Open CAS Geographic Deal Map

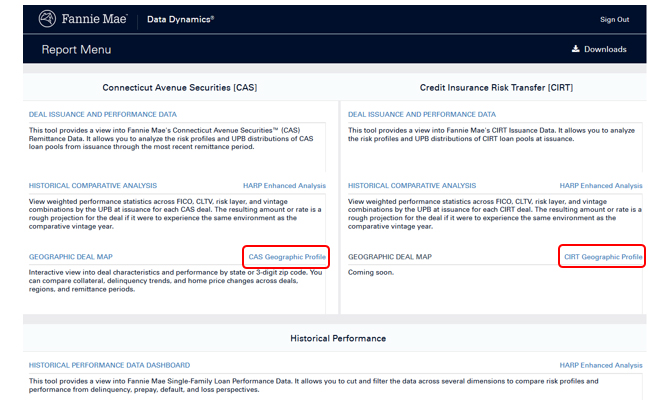coord(71,257)
